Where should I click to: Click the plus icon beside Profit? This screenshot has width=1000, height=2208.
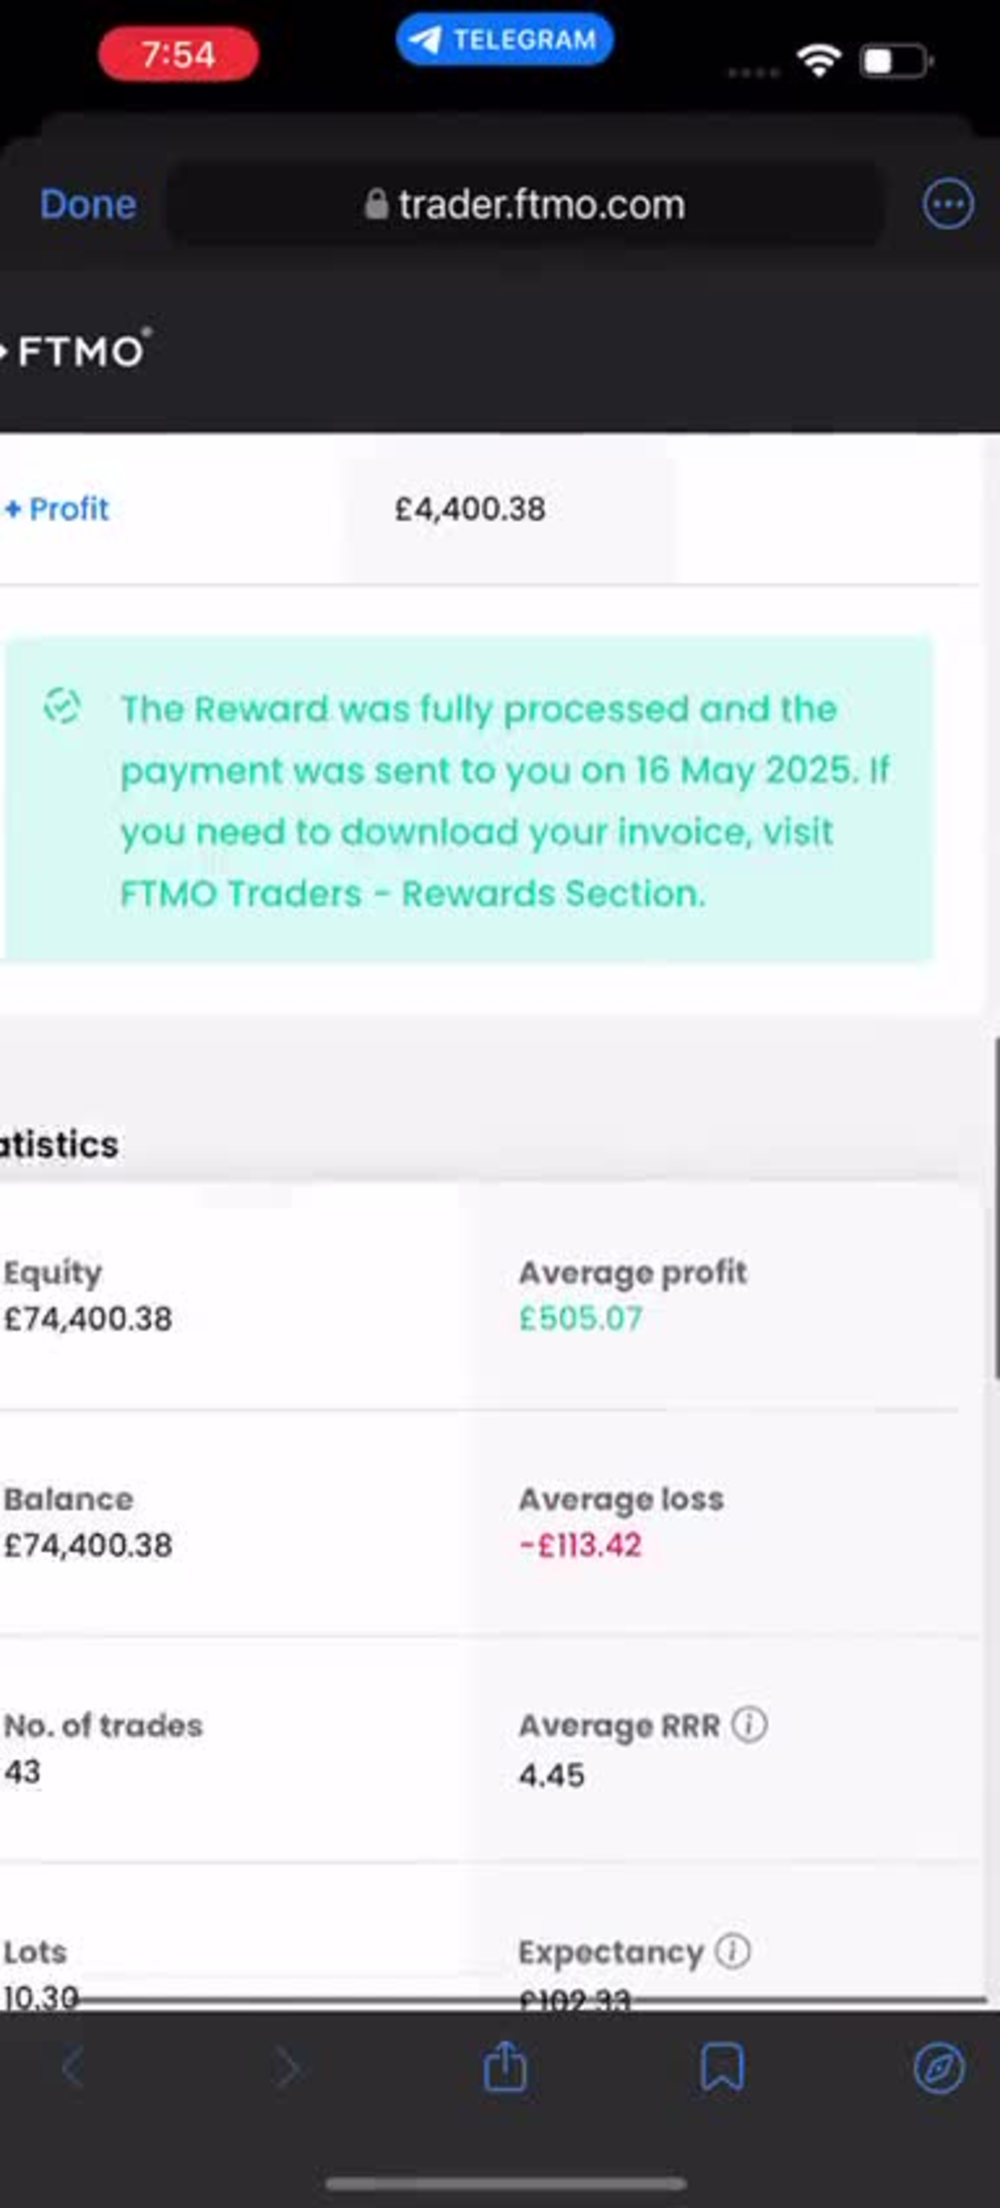point(13,509)
